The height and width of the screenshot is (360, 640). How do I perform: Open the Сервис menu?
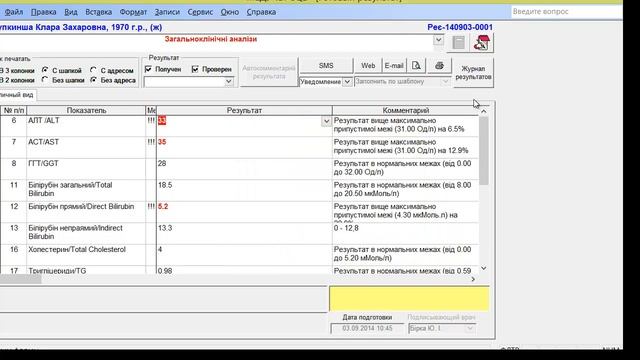pyautogui.click(x=200, y=12)
